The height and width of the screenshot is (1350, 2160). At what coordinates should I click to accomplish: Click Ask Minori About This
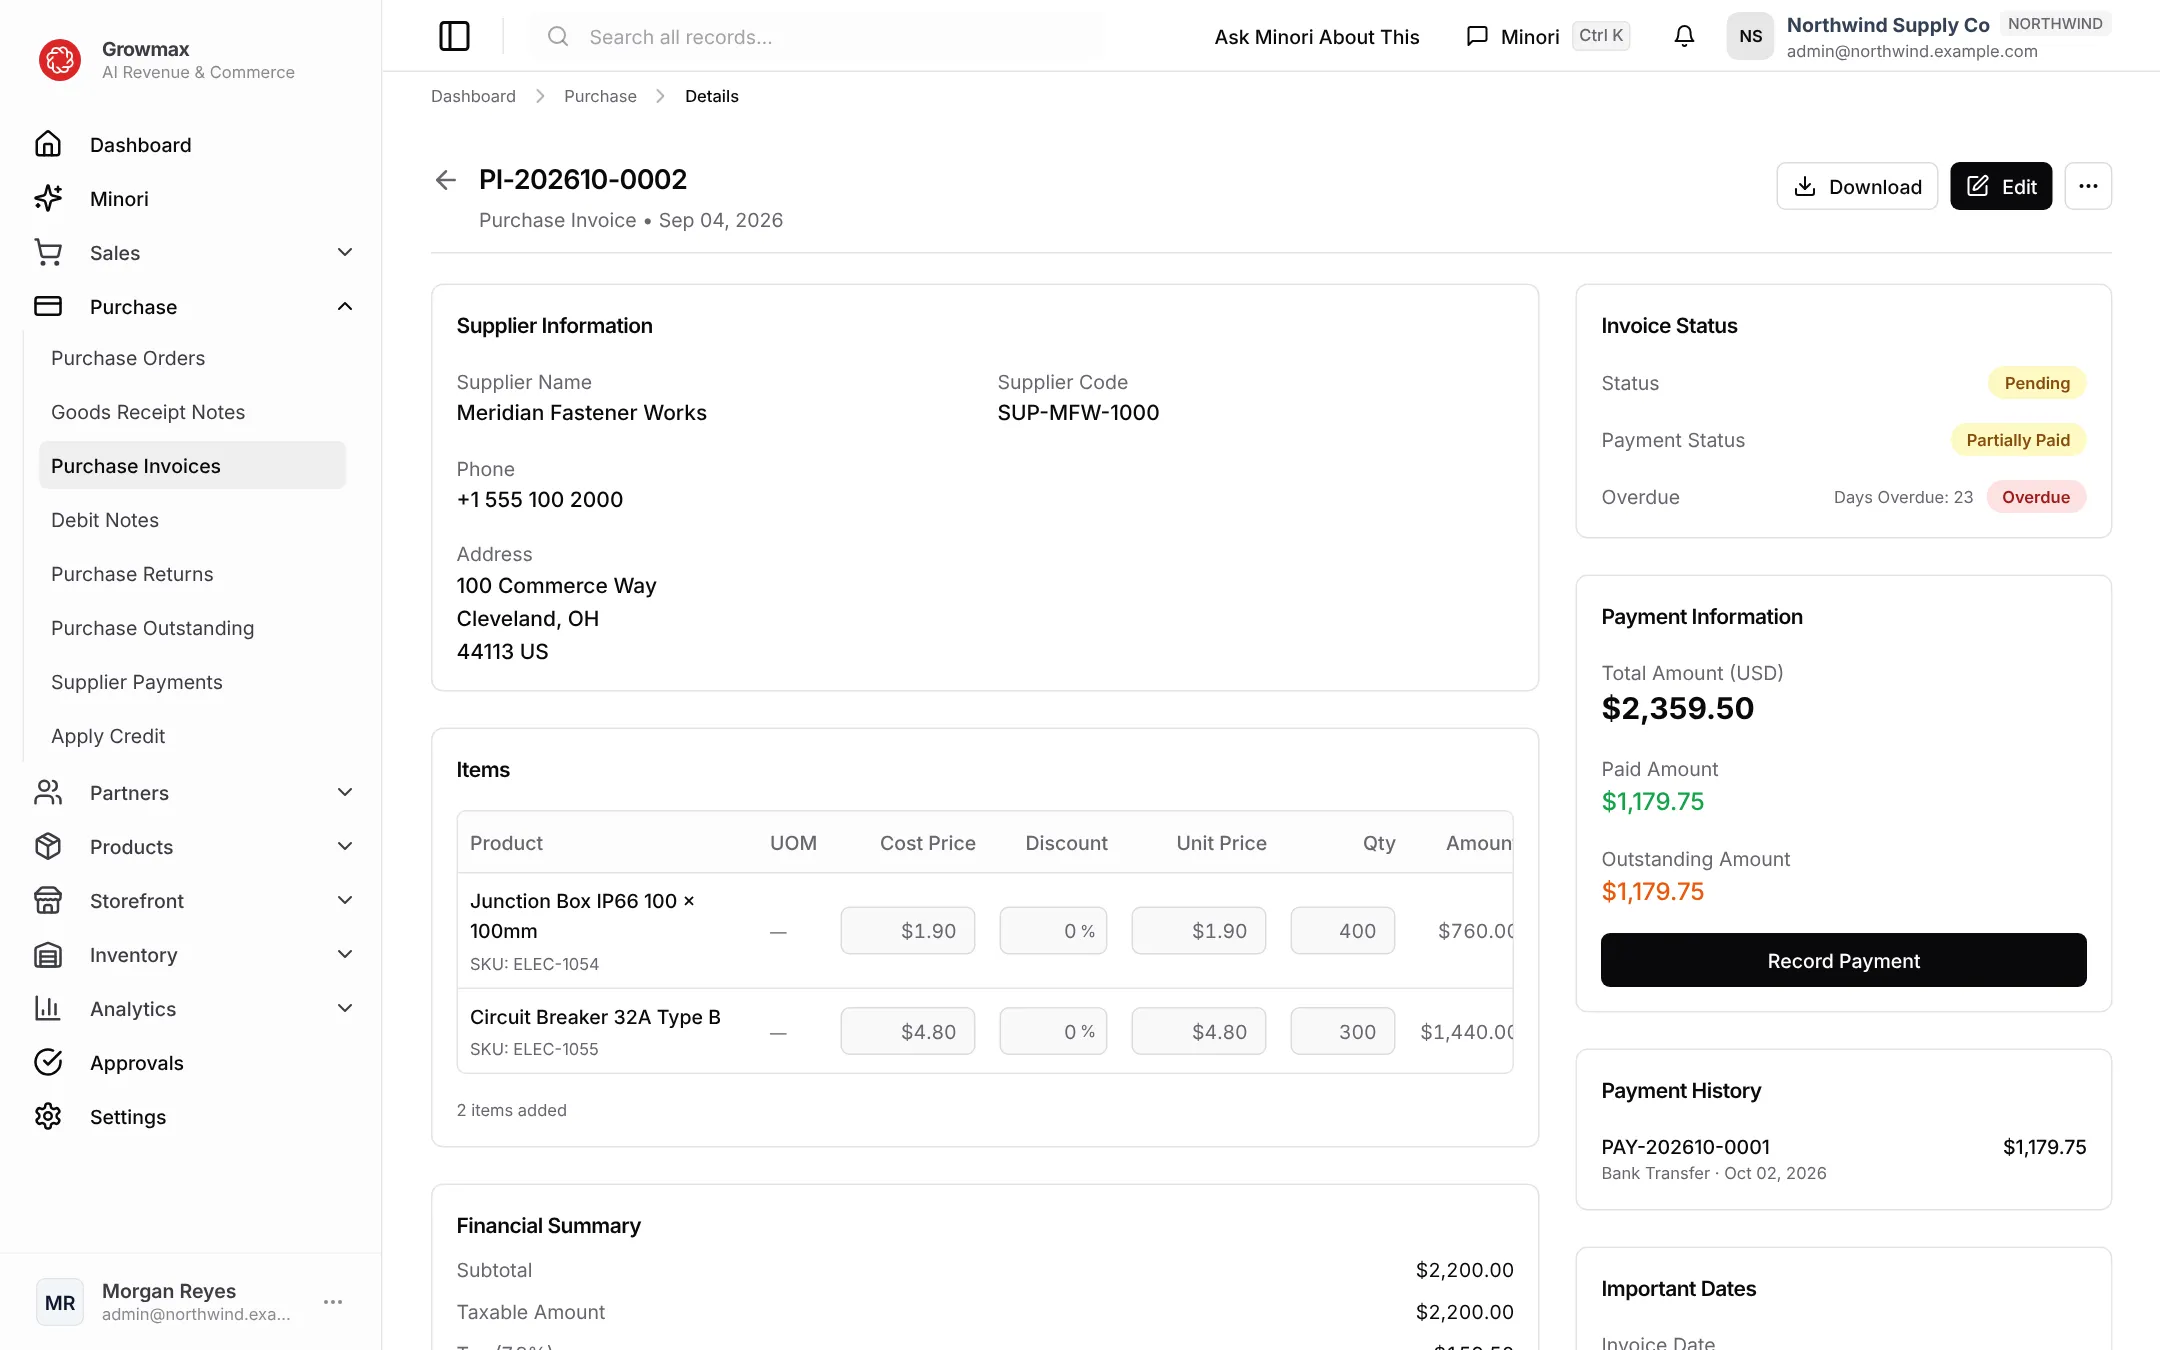point(1317,37)
